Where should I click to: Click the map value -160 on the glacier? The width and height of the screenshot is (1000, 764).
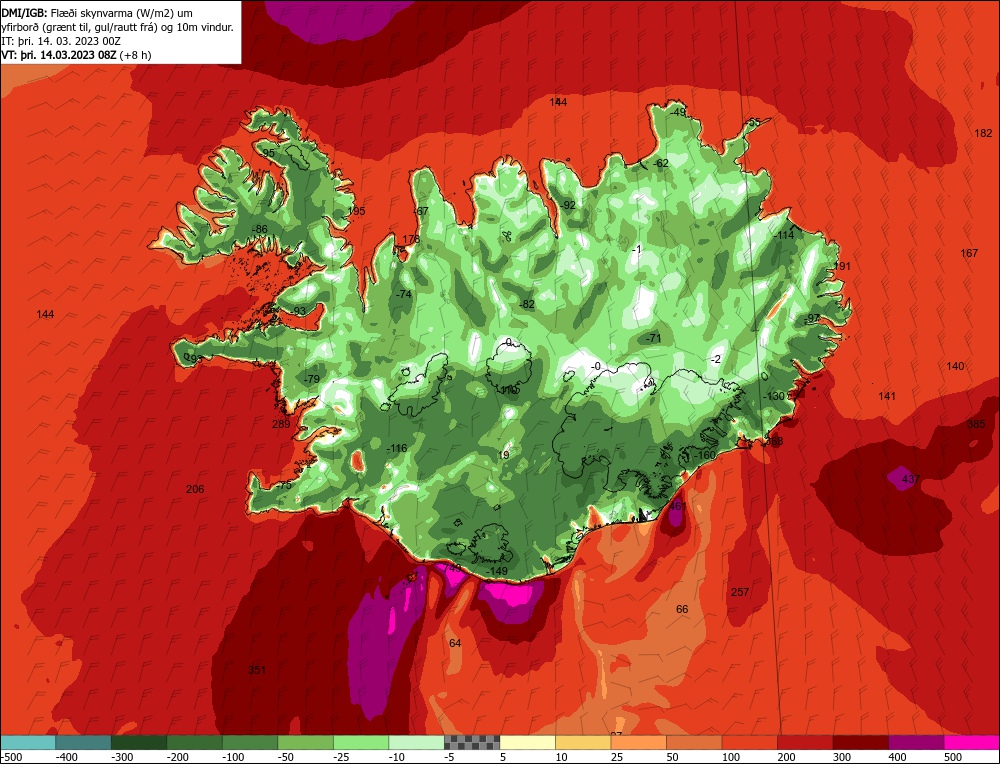pos(705,455)
